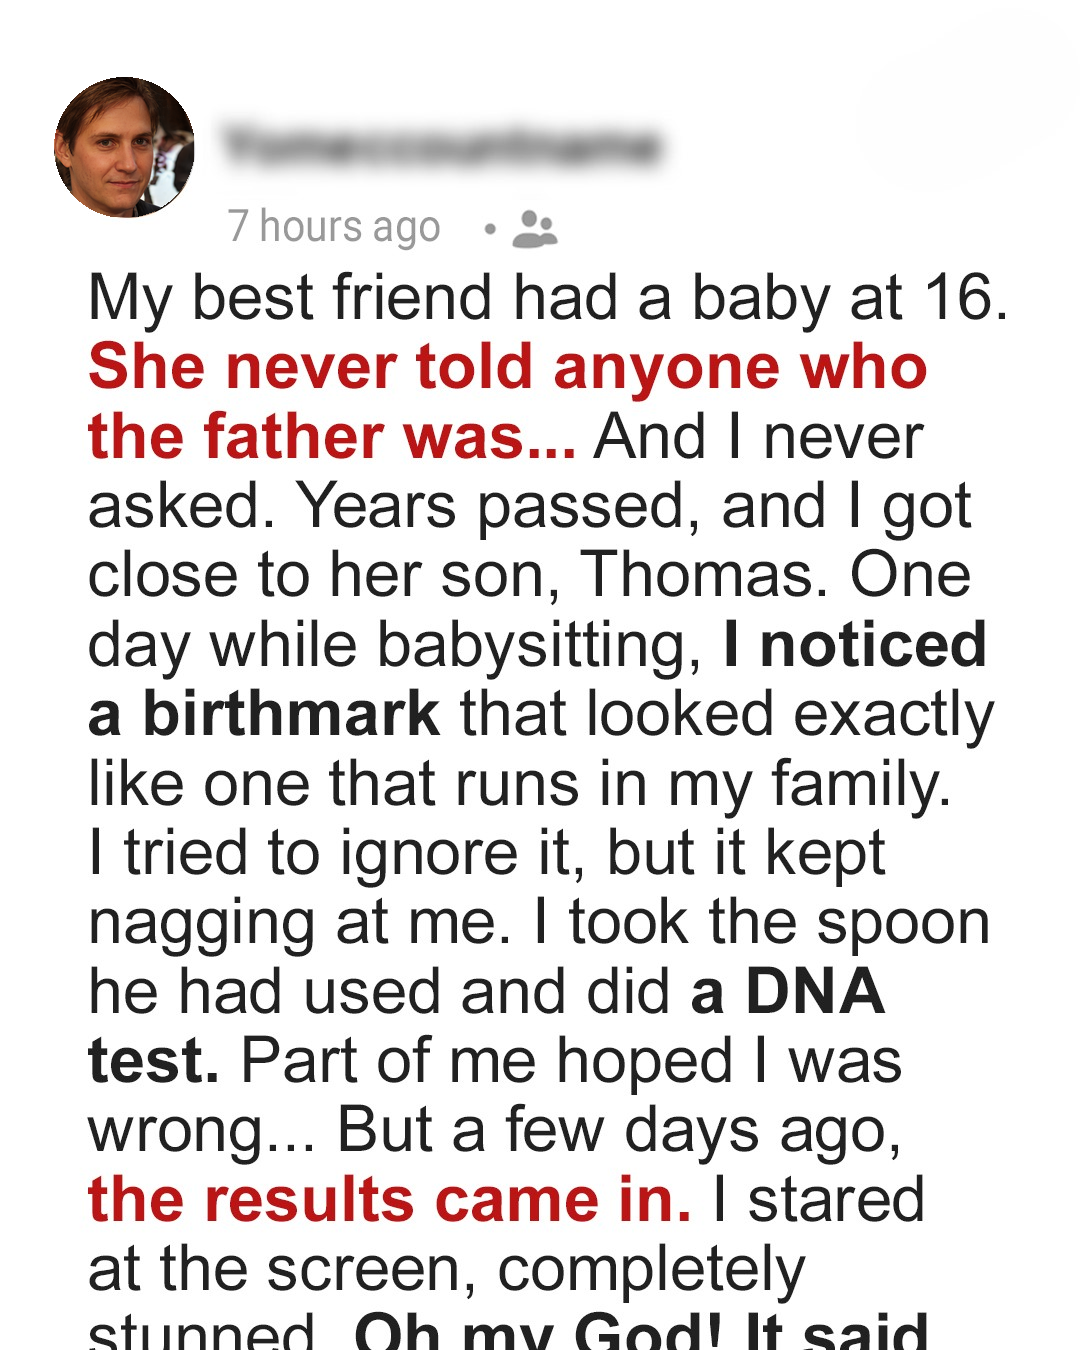Click the opening line "My best friend had a baby at 16."
Image resolution: width=1080 pixels, height=1350 pixels.
[x=548, y=298]
